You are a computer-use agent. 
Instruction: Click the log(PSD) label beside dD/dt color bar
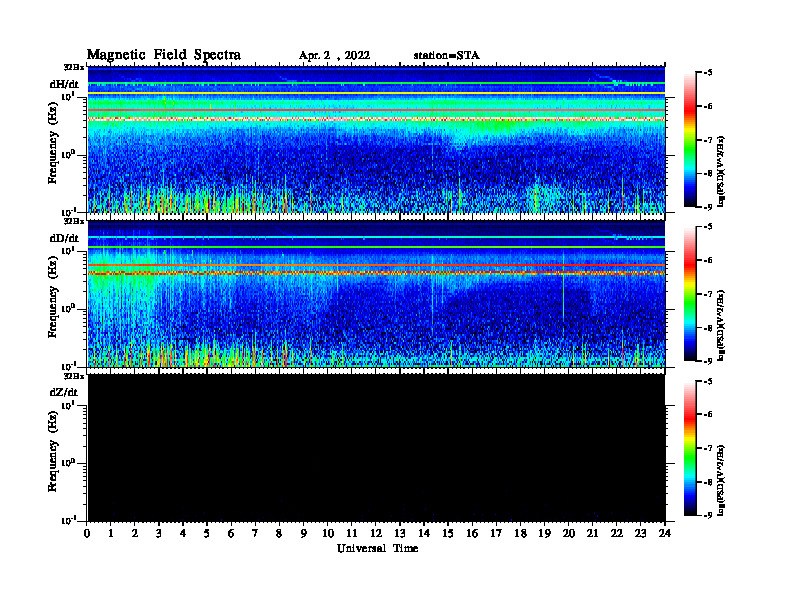pyautogui.click(x=722, y=325)
